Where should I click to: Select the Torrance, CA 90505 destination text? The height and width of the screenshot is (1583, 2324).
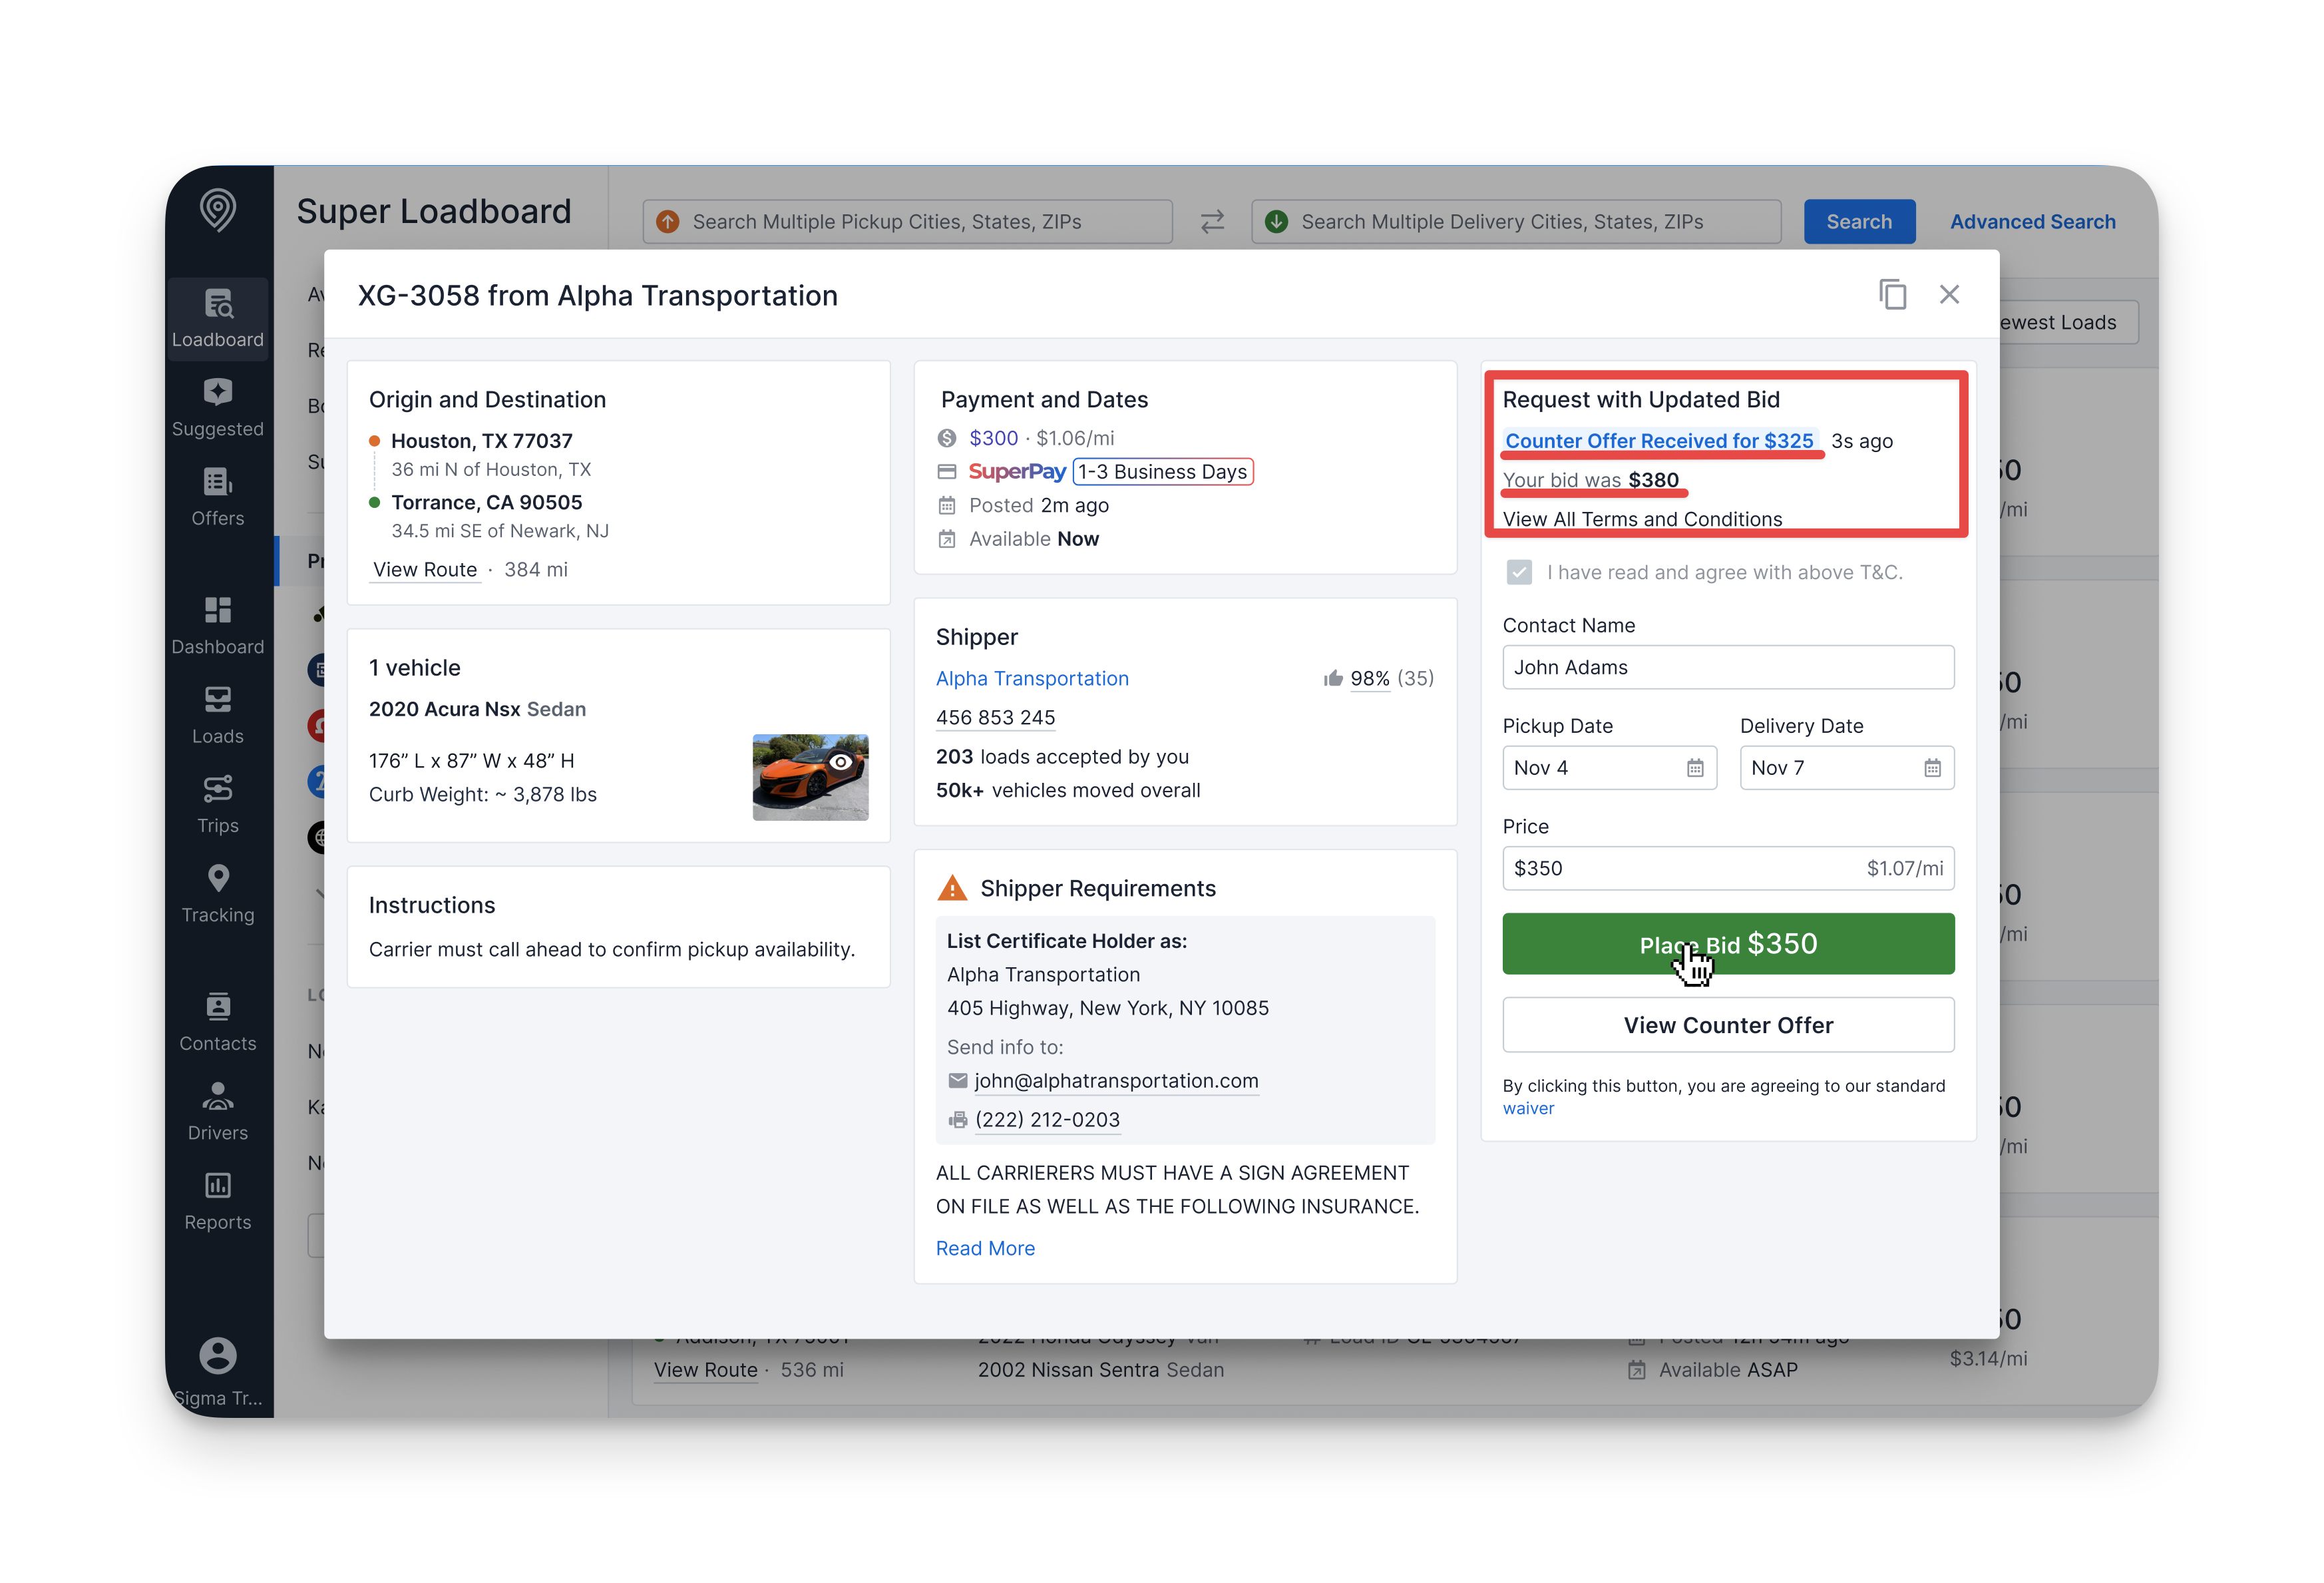click(486, 503)
